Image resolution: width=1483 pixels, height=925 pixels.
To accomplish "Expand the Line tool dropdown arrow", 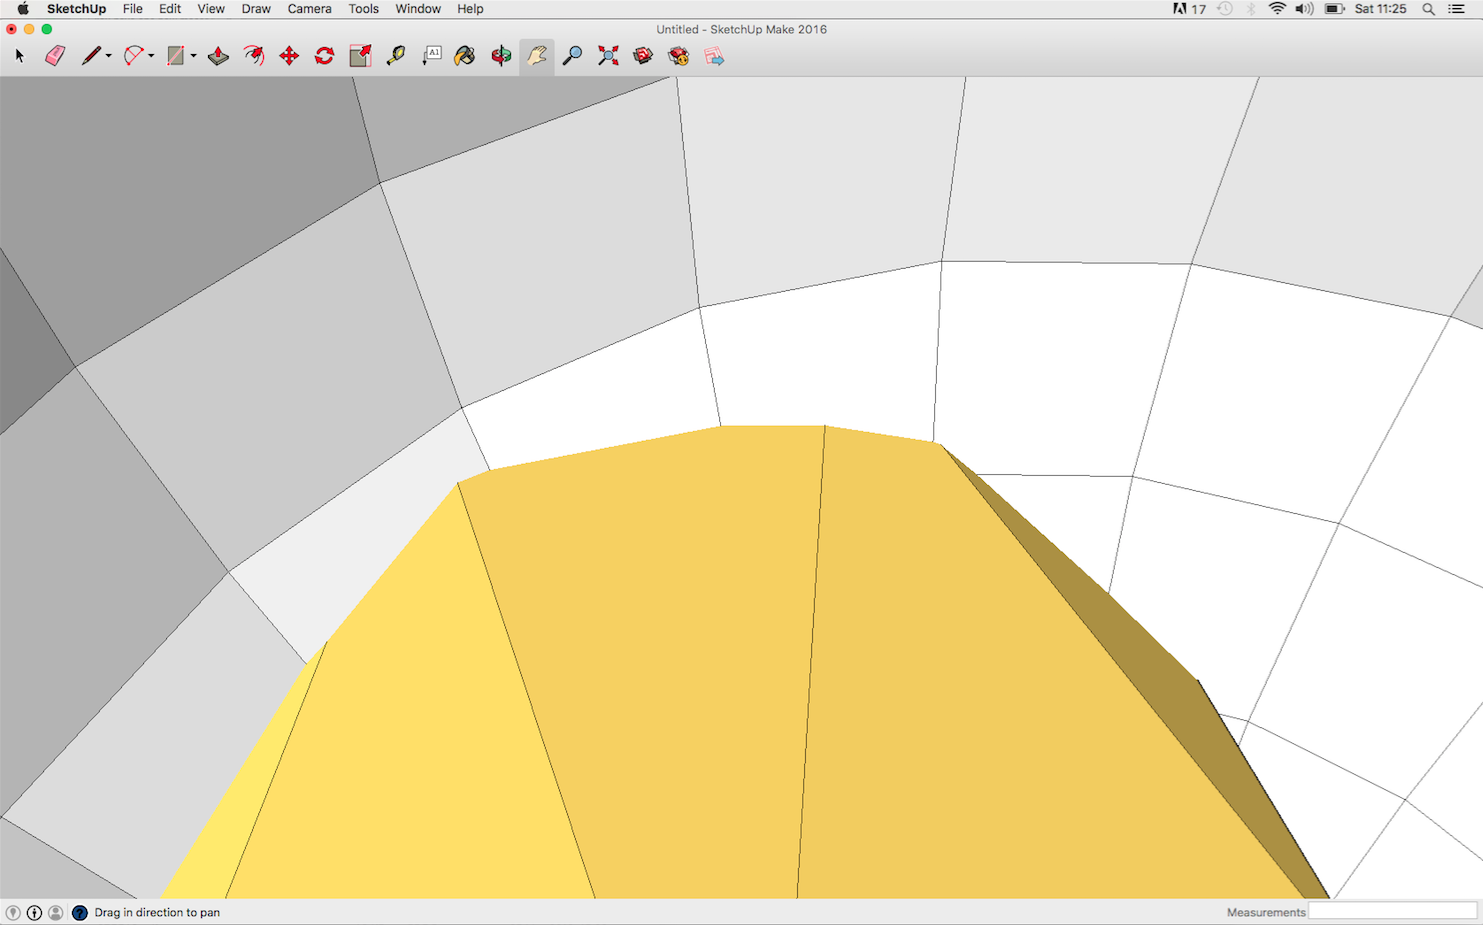I will (108, 57).
